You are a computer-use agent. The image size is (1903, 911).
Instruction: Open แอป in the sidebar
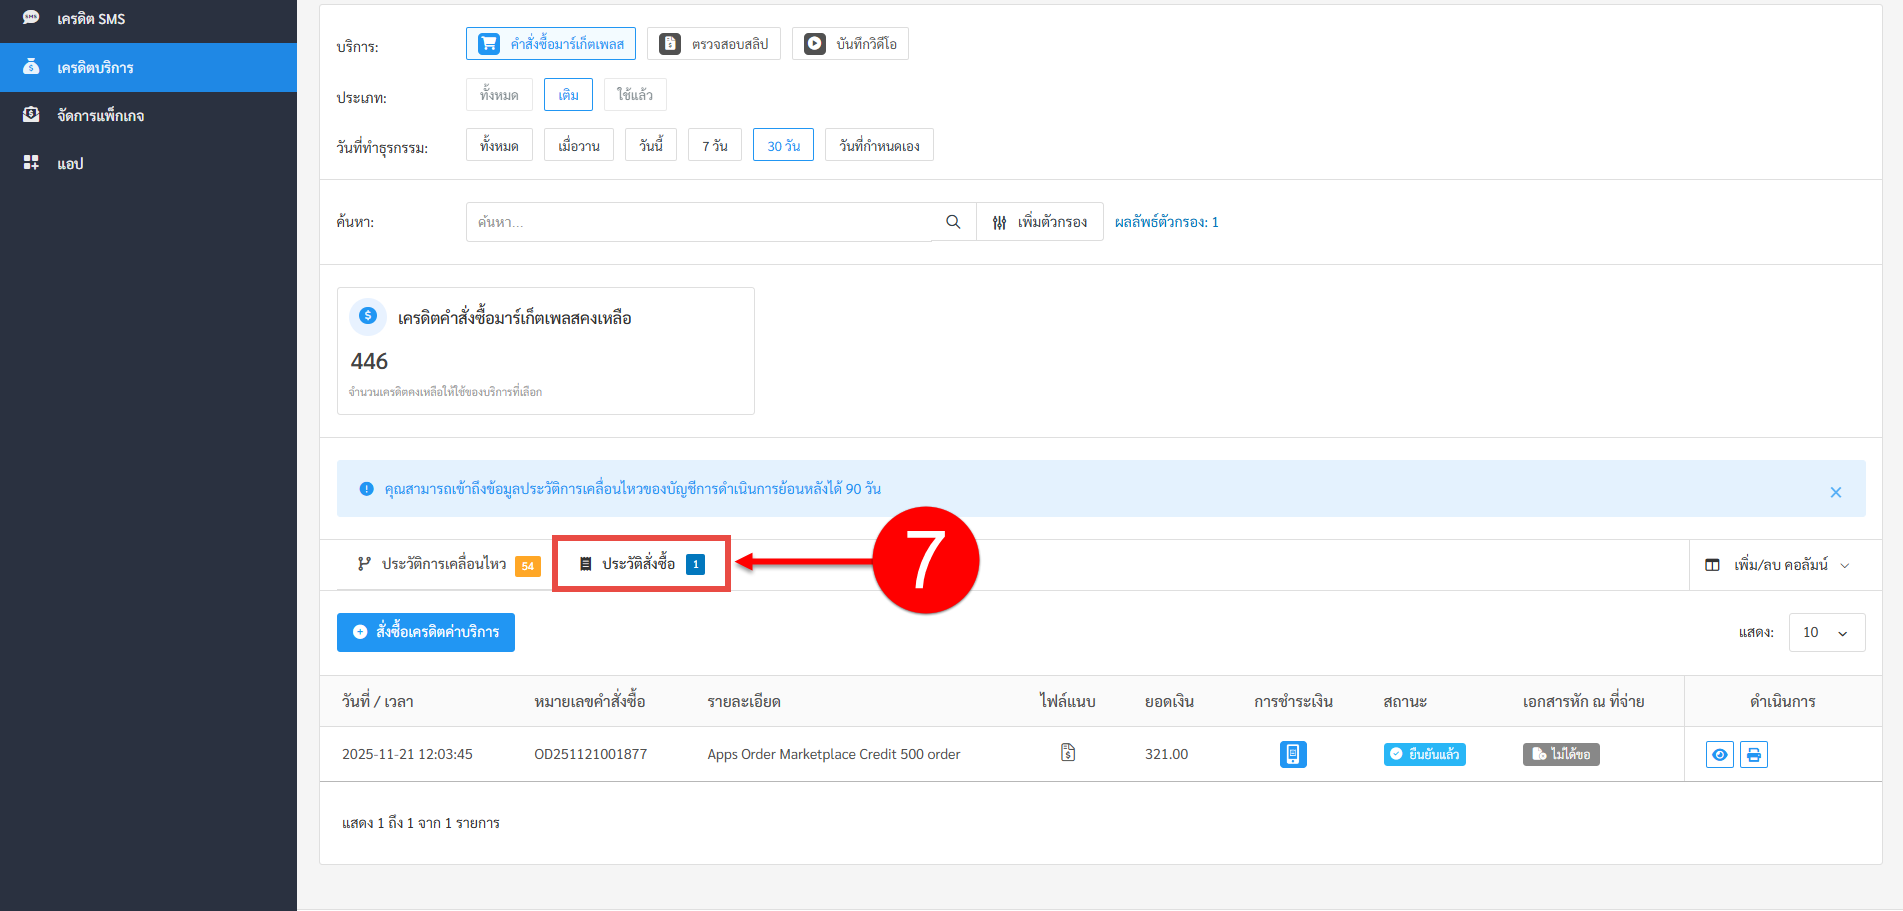click(x=70, y=164)
